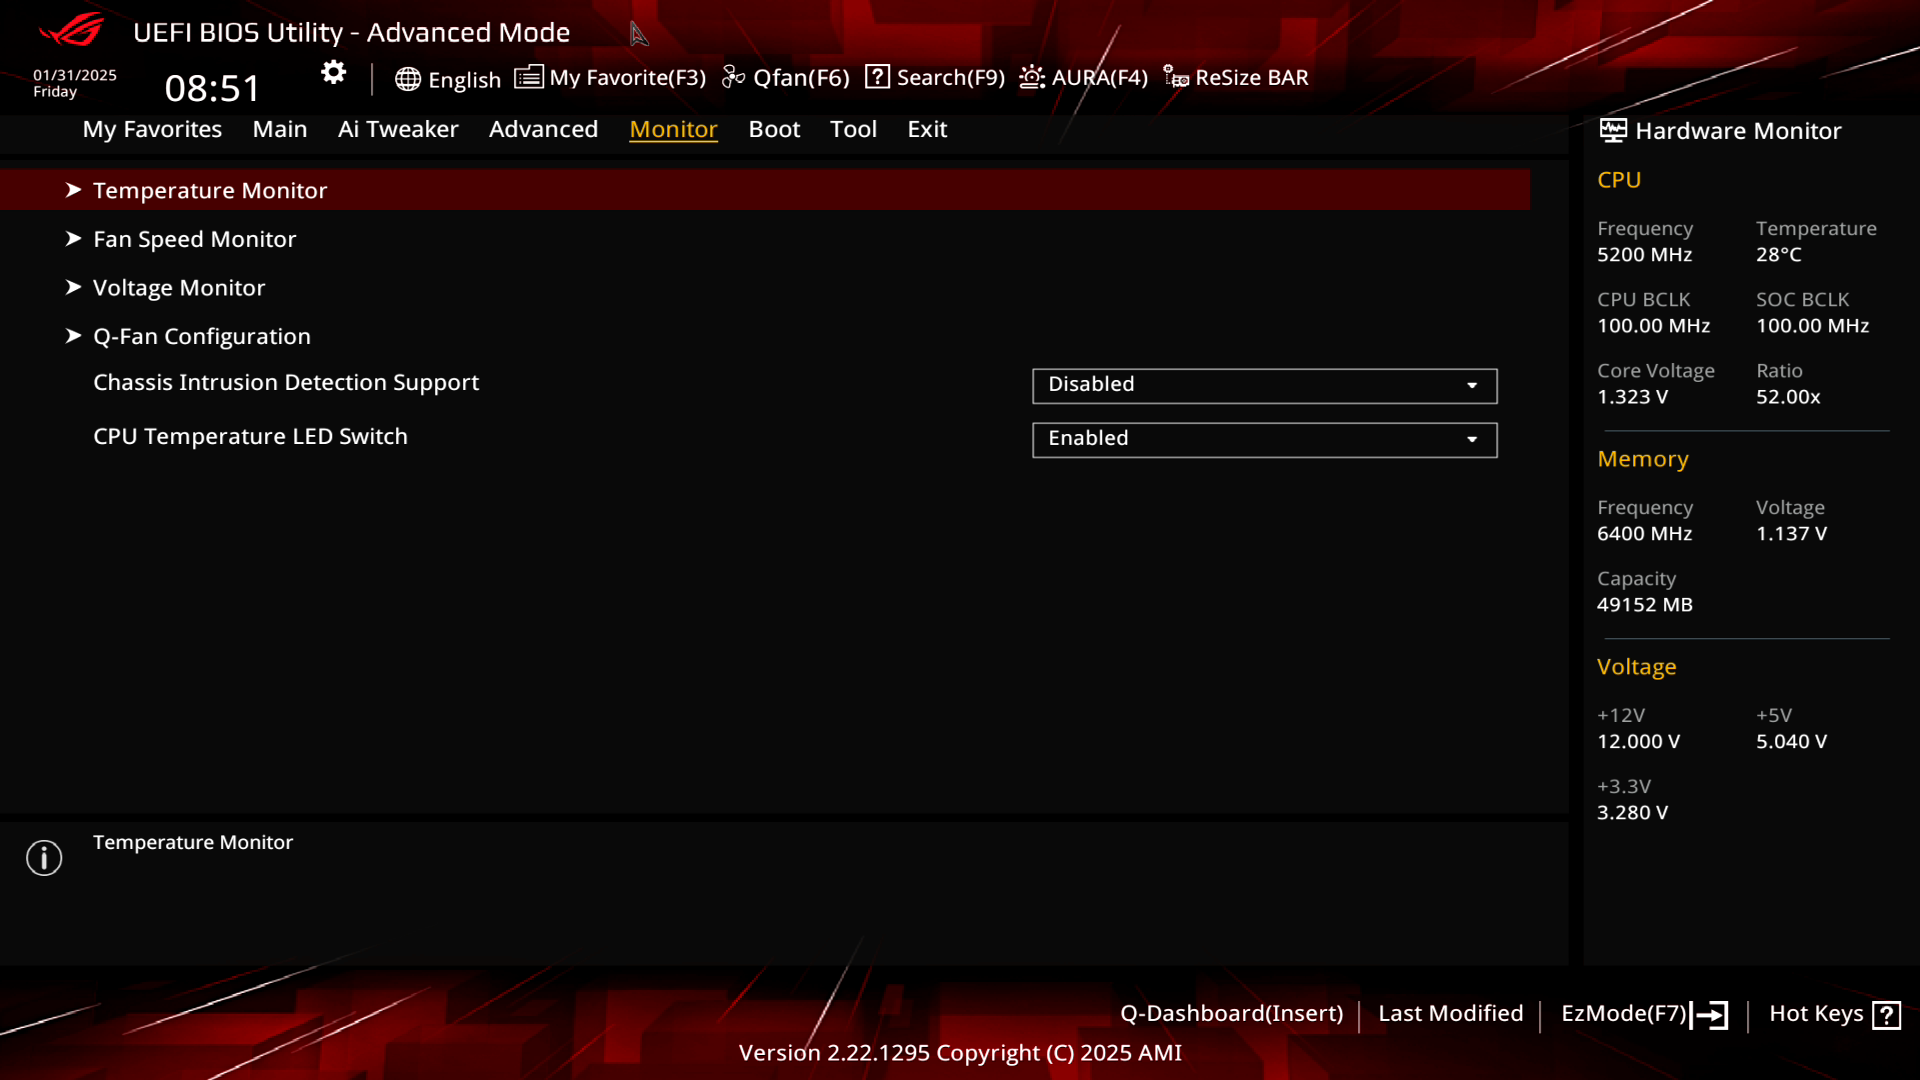Click Last Modified button
The height and width of the screenshot is (1080, 1920).
coord(1451,1014)
